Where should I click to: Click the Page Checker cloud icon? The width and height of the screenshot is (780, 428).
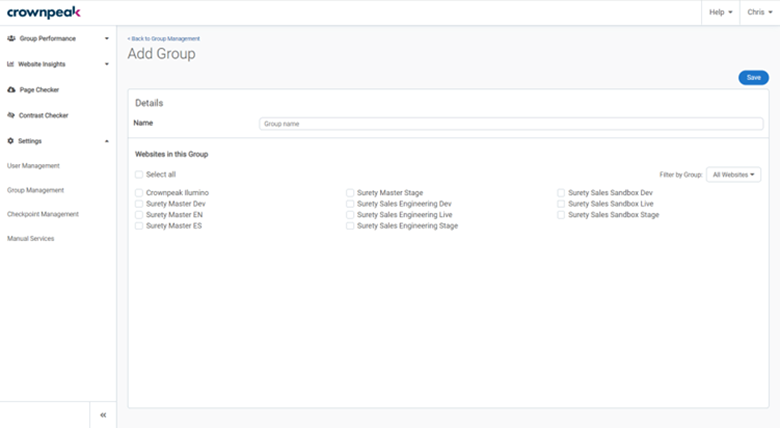(x=11, y=90)
